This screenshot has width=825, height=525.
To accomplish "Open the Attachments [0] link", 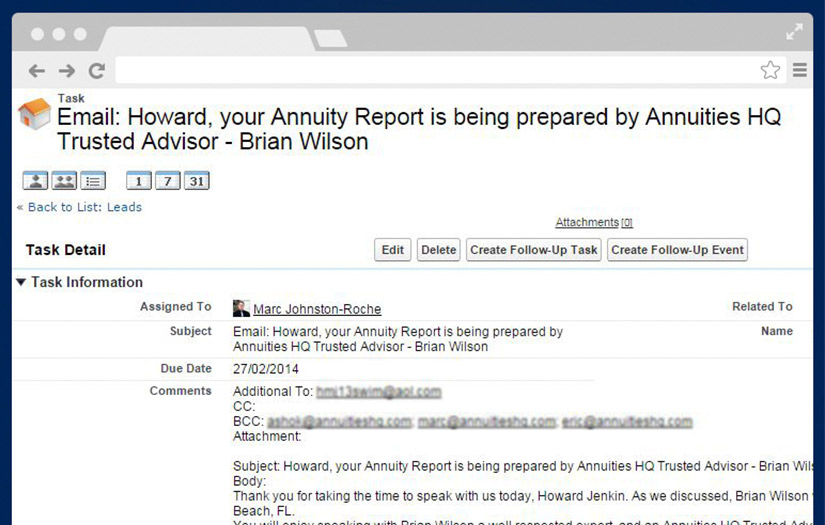I will [594, 223].
